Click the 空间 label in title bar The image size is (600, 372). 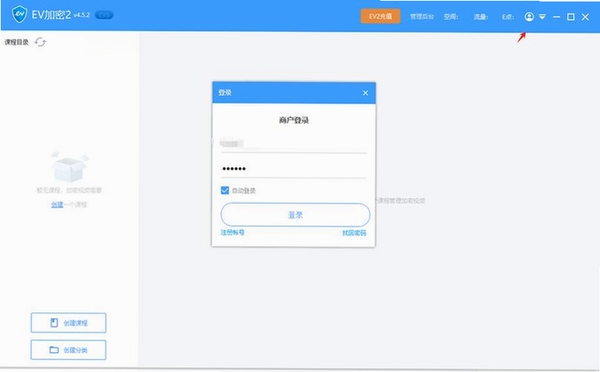[x=451, y=17]
